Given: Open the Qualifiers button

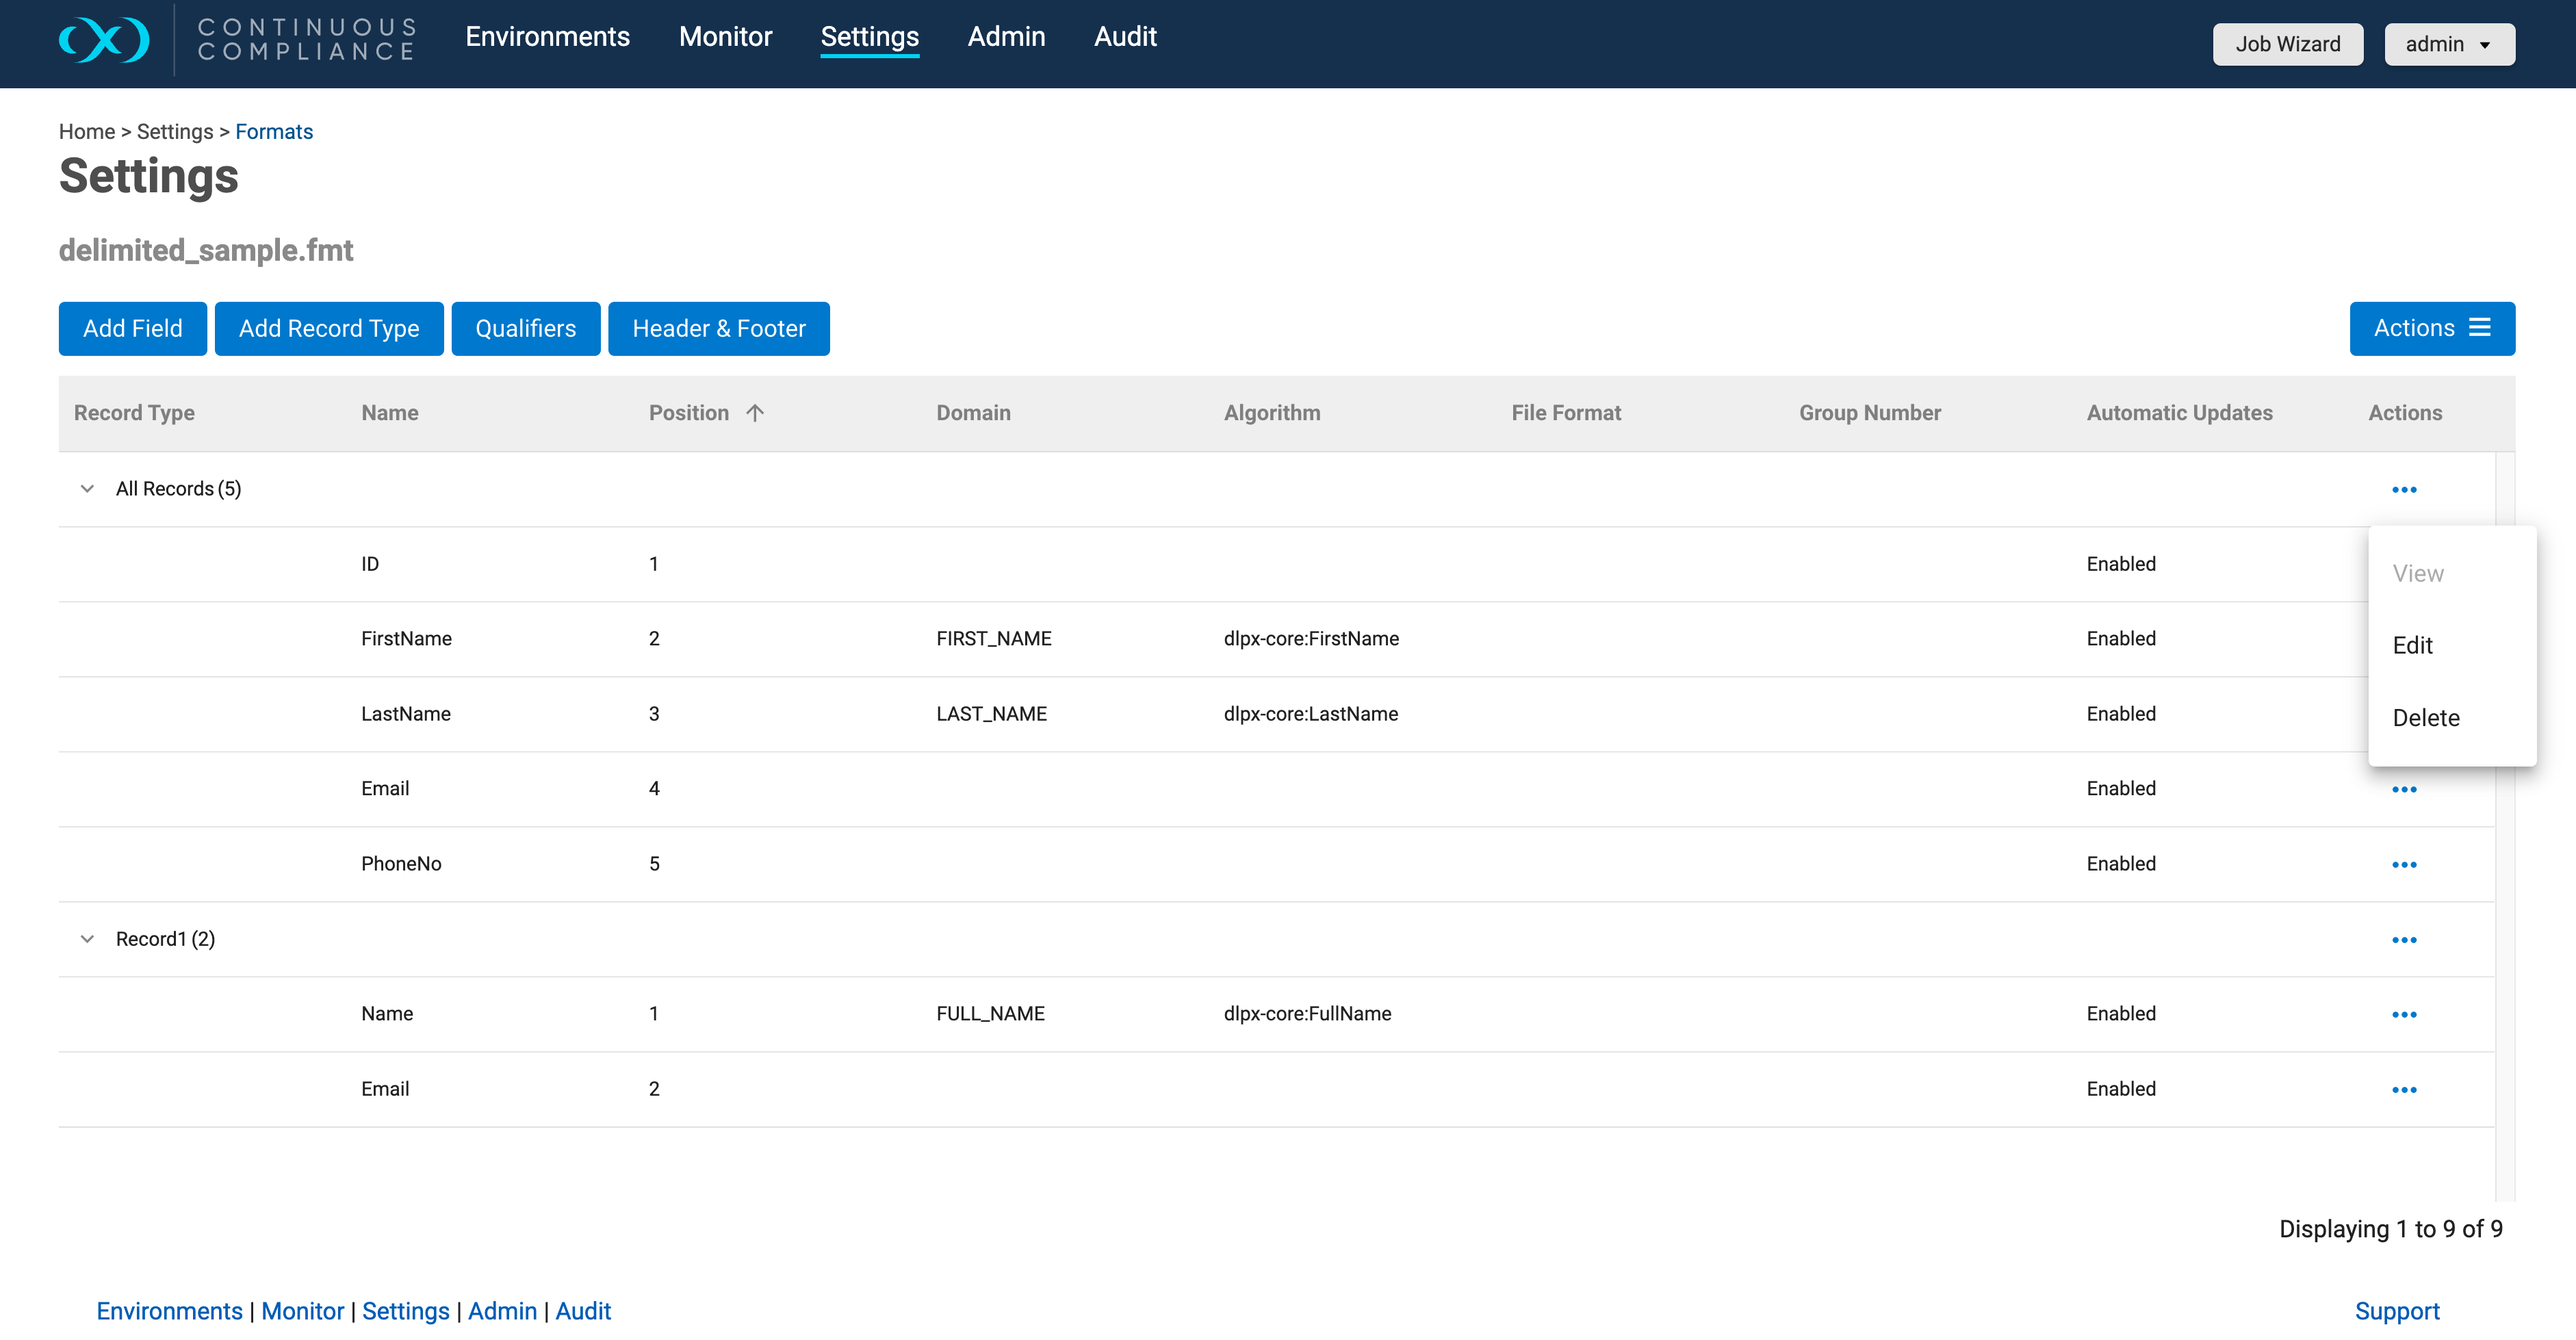Looking at the screenshot, I should [x=526, y=328].
